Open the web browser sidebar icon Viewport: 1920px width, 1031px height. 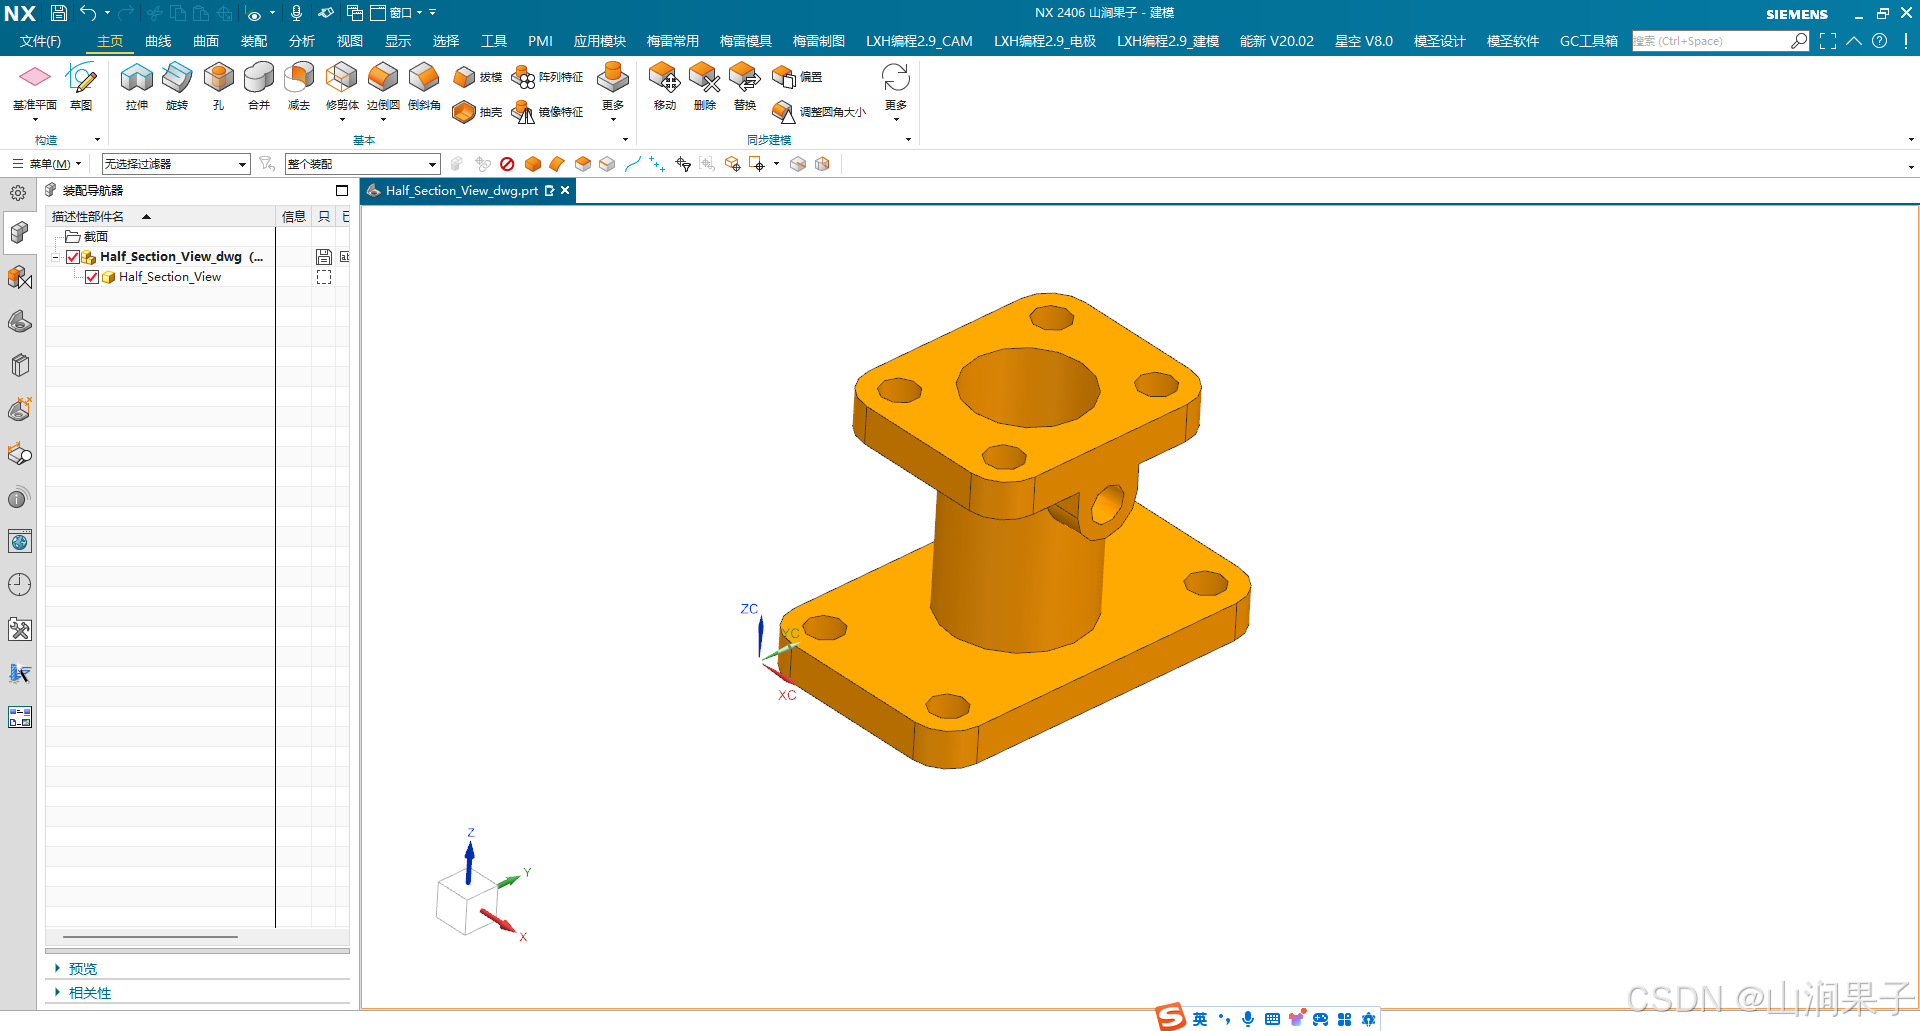19,541
